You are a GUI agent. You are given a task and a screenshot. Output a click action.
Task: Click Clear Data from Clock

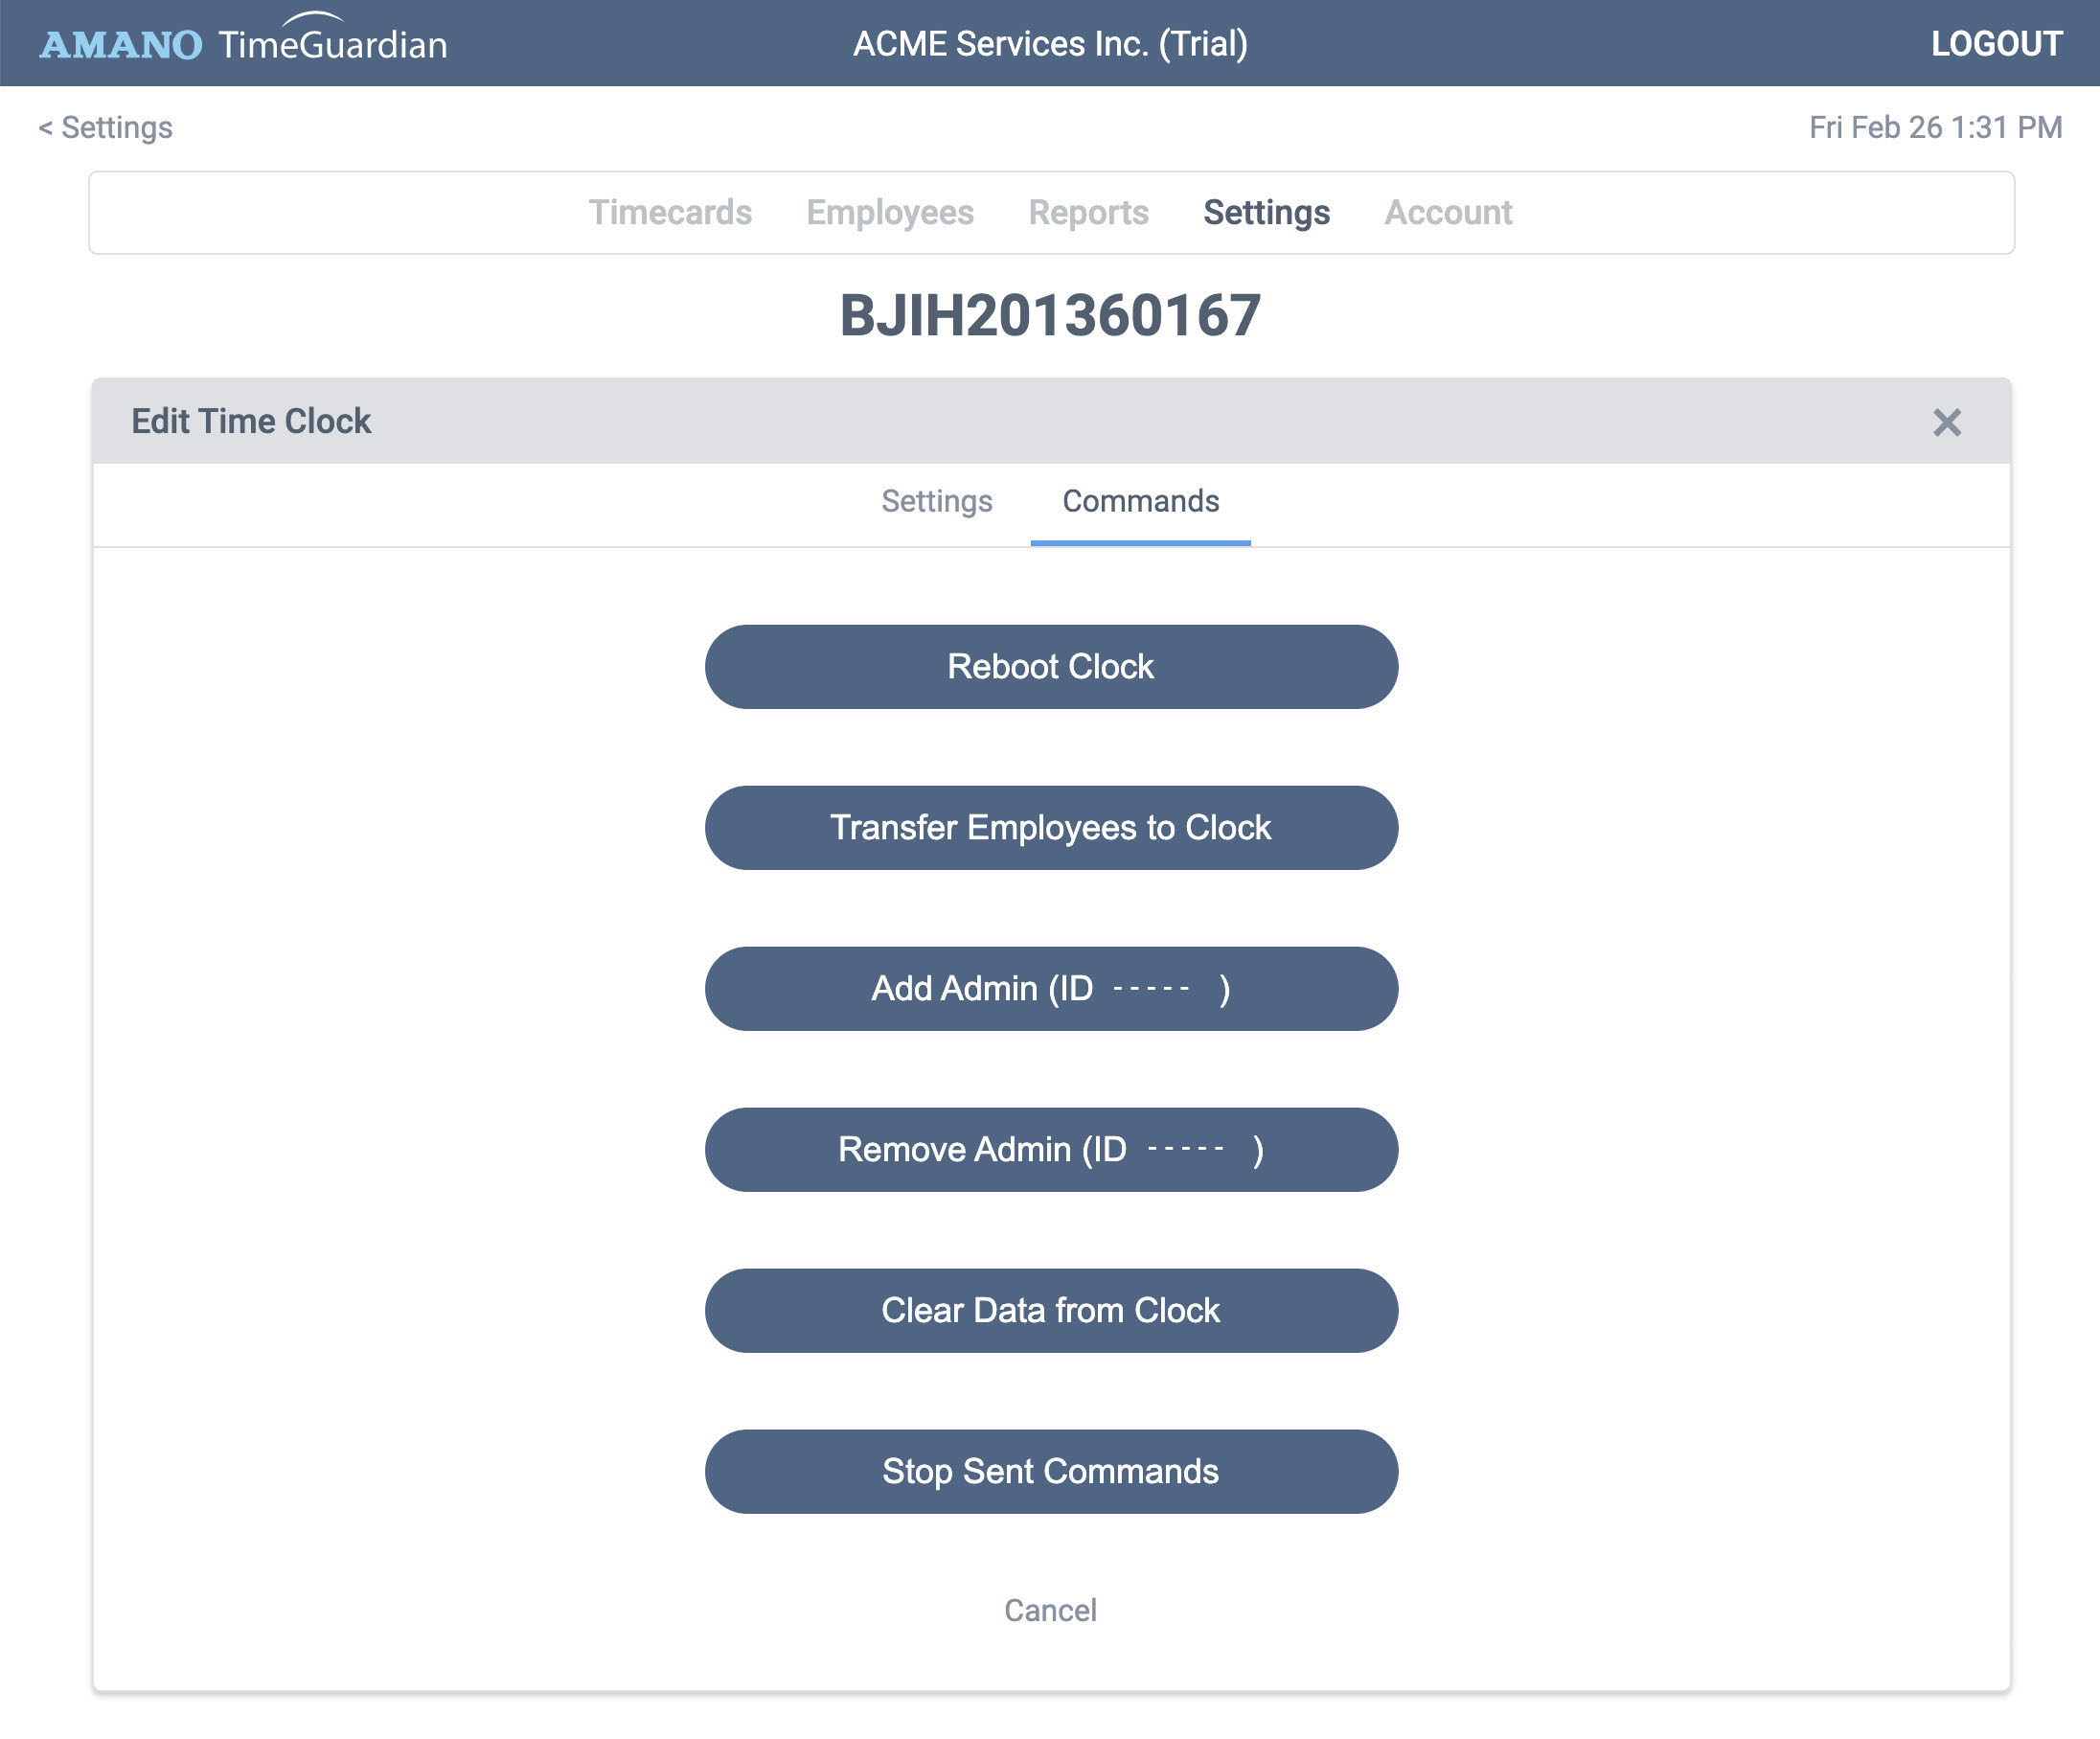(x=1050, y=1310)
